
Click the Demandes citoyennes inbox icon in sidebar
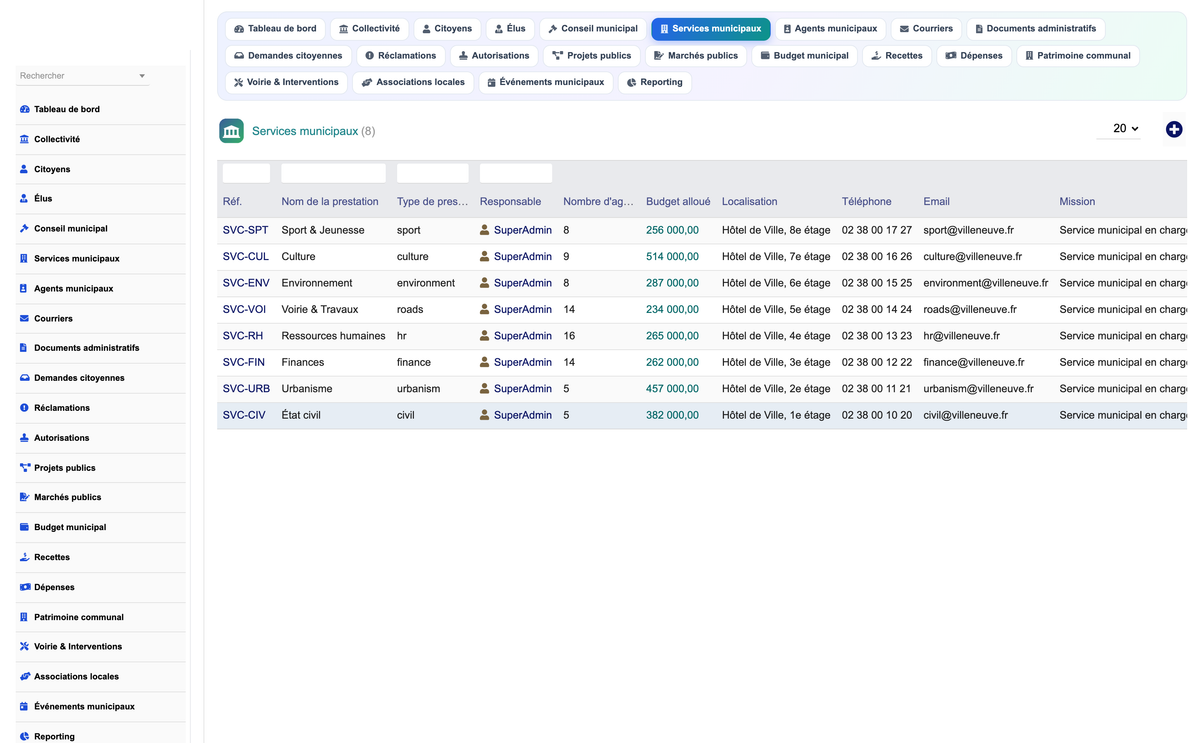(x=24, y=378)
